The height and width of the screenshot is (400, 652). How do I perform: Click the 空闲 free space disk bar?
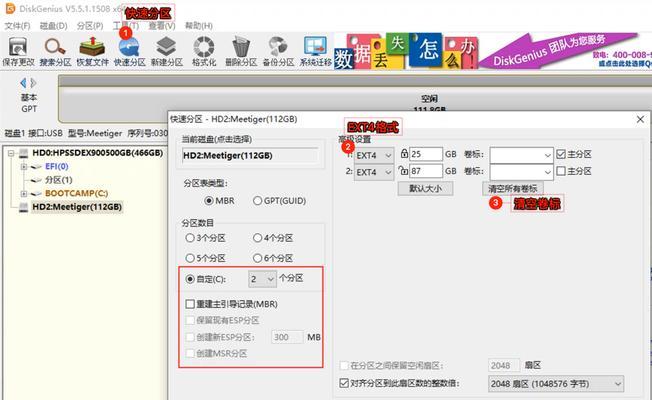point(355,99)
